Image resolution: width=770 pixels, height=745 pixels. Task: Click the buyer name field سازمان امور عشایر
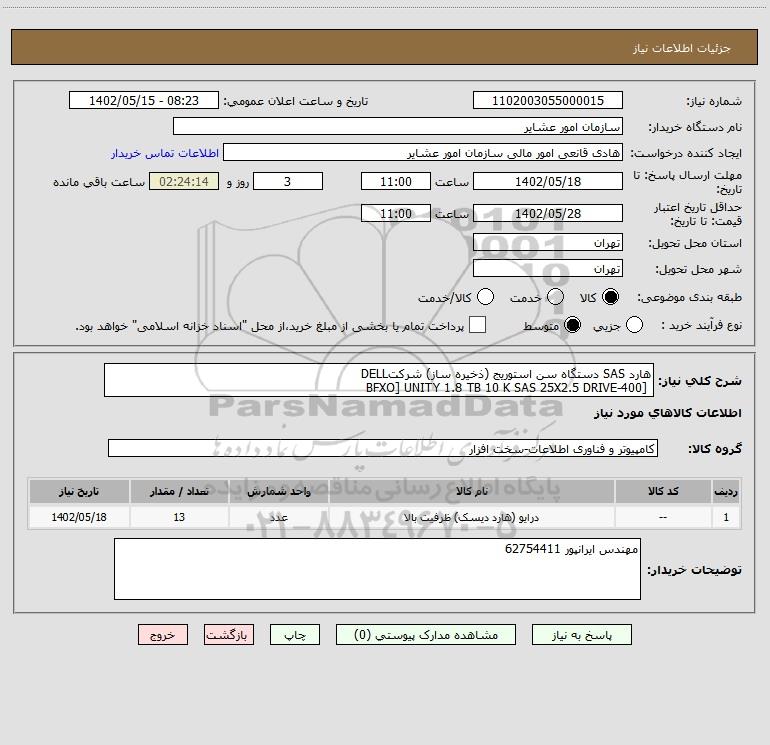398,126
